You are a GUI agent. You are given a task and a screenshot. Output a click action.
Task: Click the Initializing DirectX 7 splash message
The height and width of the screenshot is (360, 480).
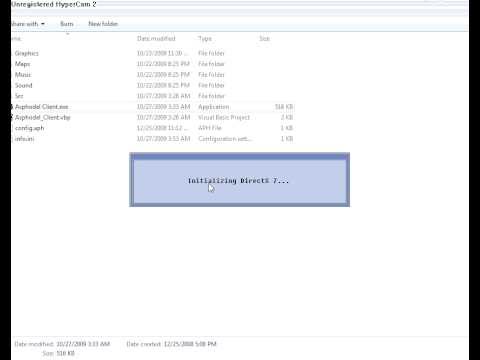(x=238, y=181)
